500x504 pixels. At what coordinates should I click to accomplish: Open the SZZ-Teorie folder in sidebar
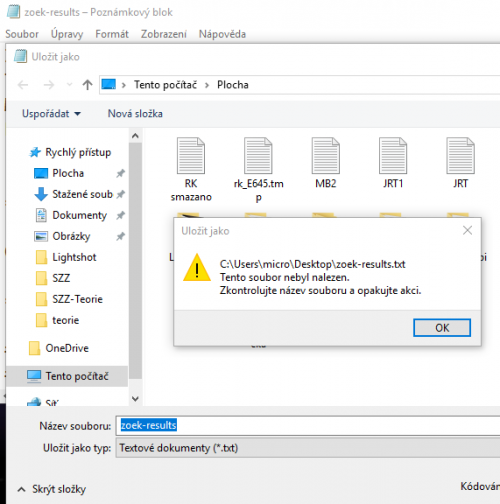tap(77, 299)
